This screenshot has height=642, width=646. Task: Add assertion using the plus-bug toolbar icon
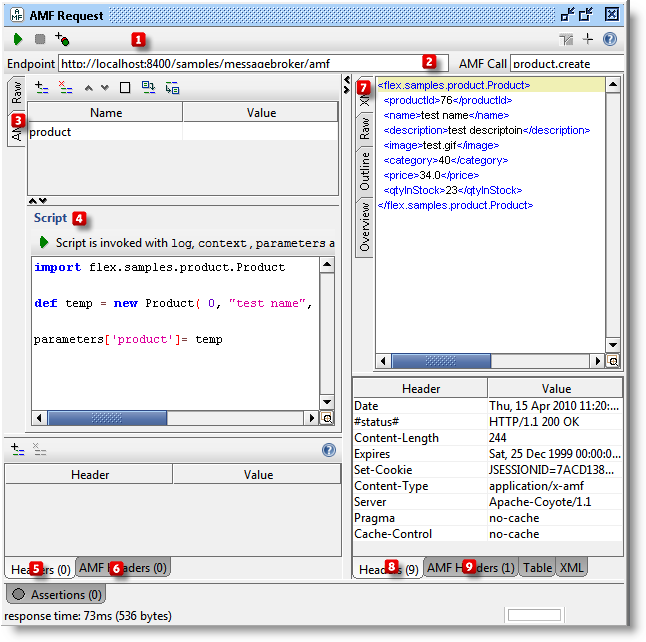click(x=62, y=40)
